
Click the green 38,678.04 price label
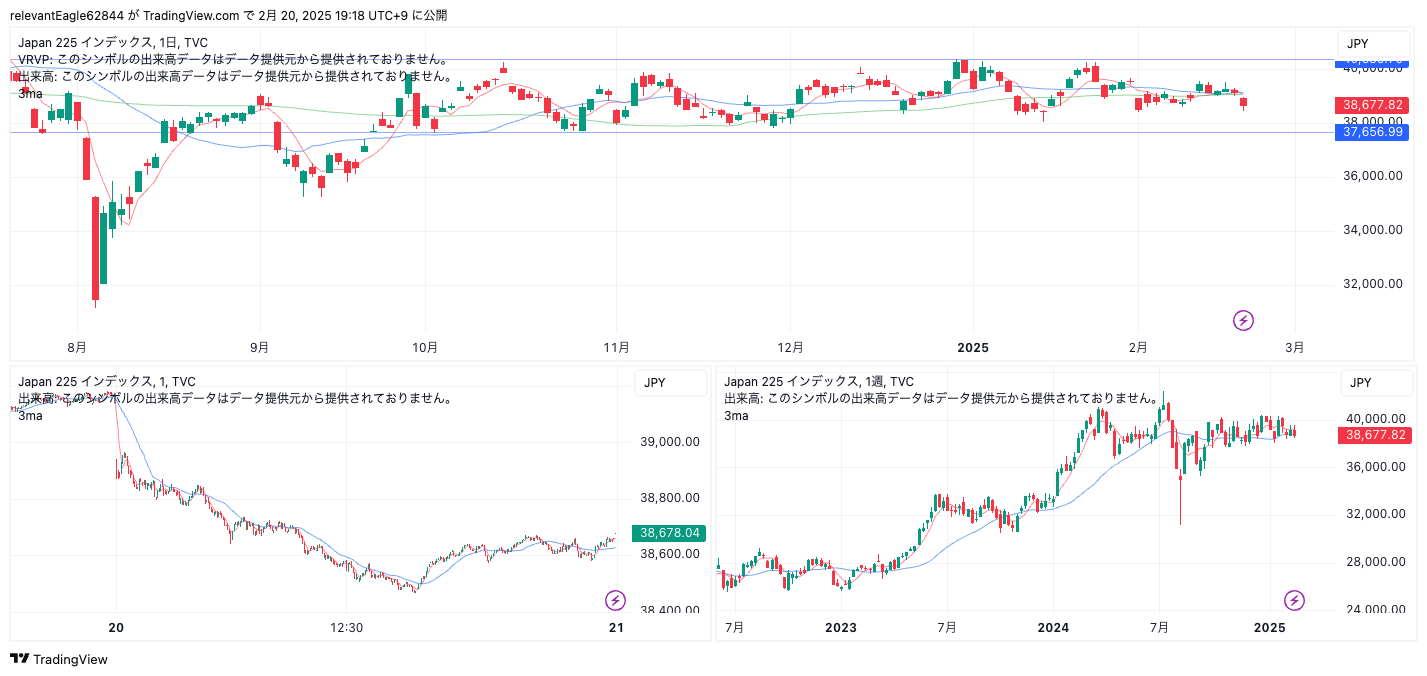click(670, 534)
